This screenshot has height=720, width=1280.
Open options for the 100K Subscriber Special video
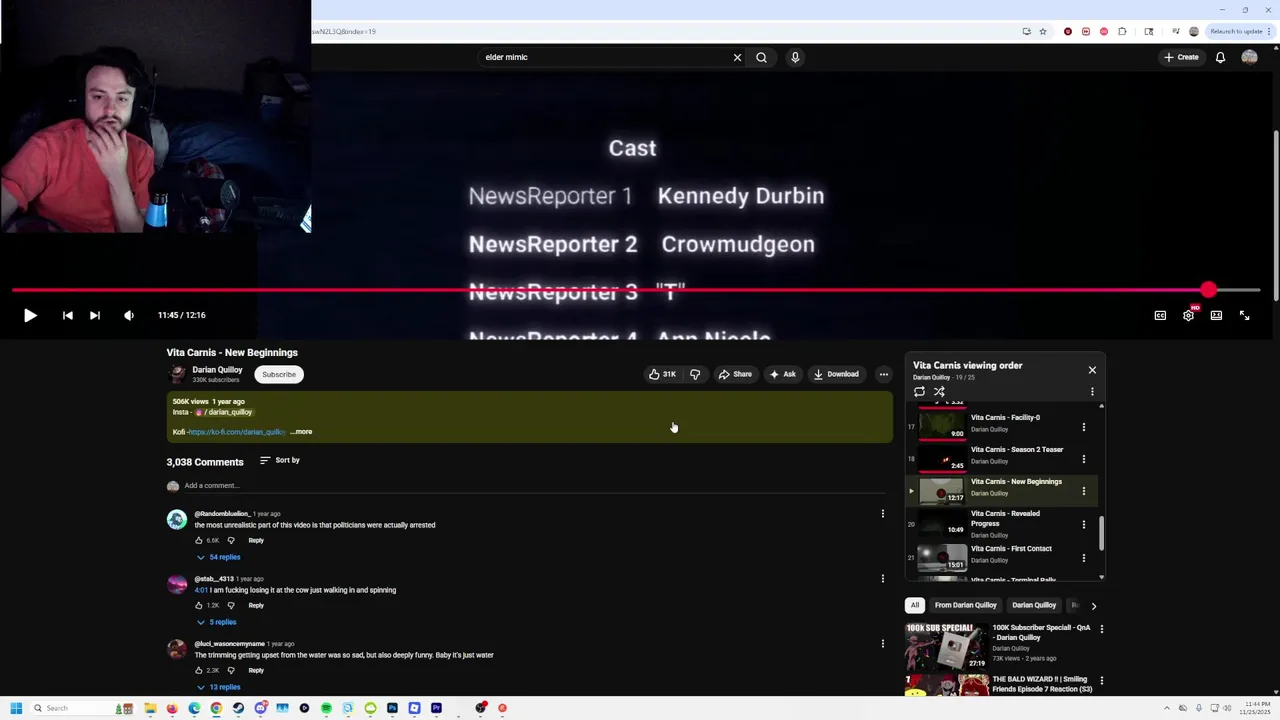pyautogui.click(x=1101, y=629)
